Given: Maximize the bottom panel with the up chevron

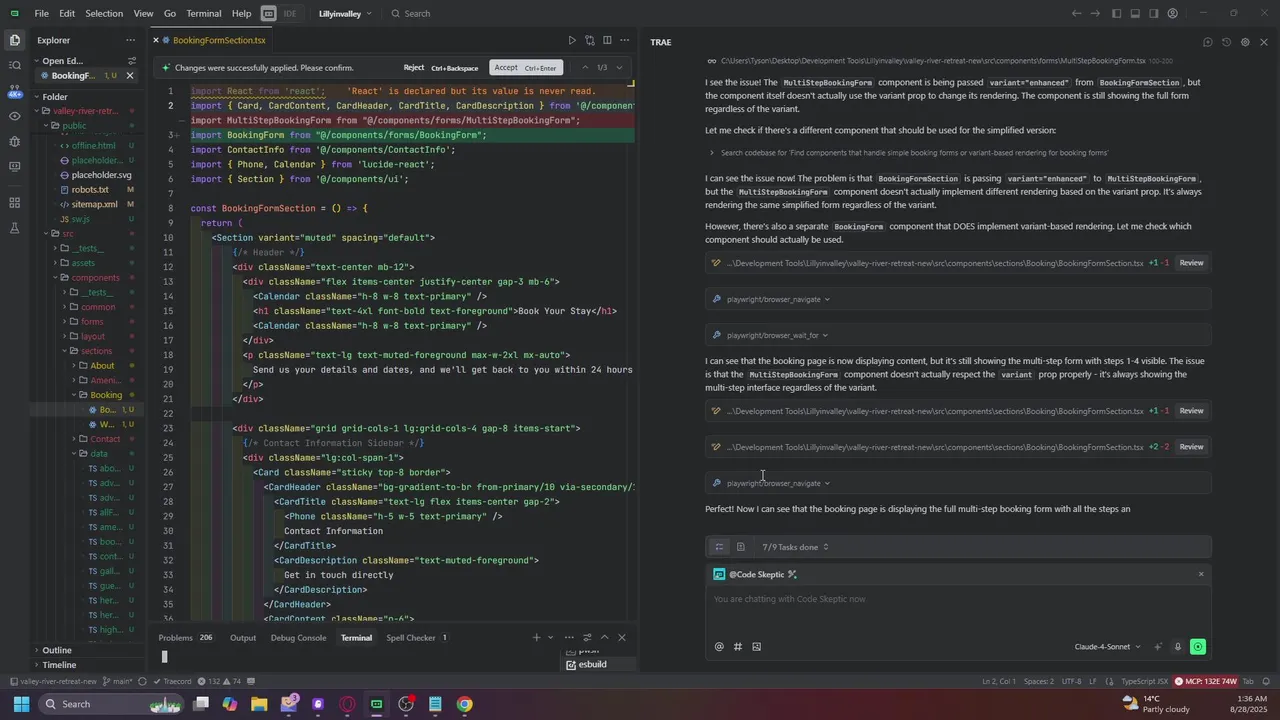Looking at the screenshot, I should 604,638.
